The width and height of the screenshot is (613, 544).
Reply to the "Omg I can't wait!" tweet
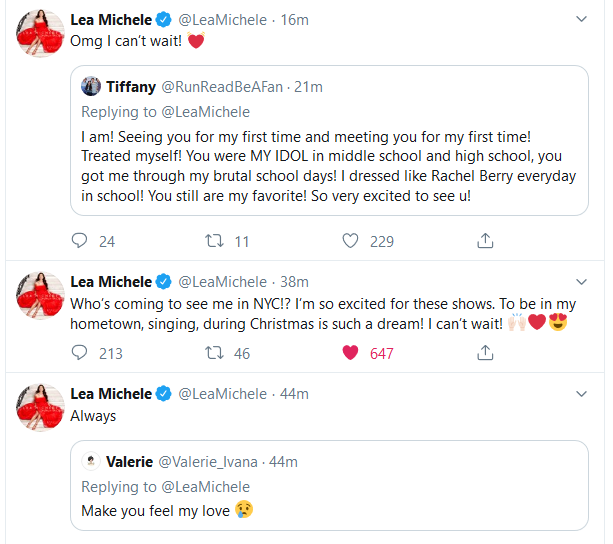coord(82,241)
